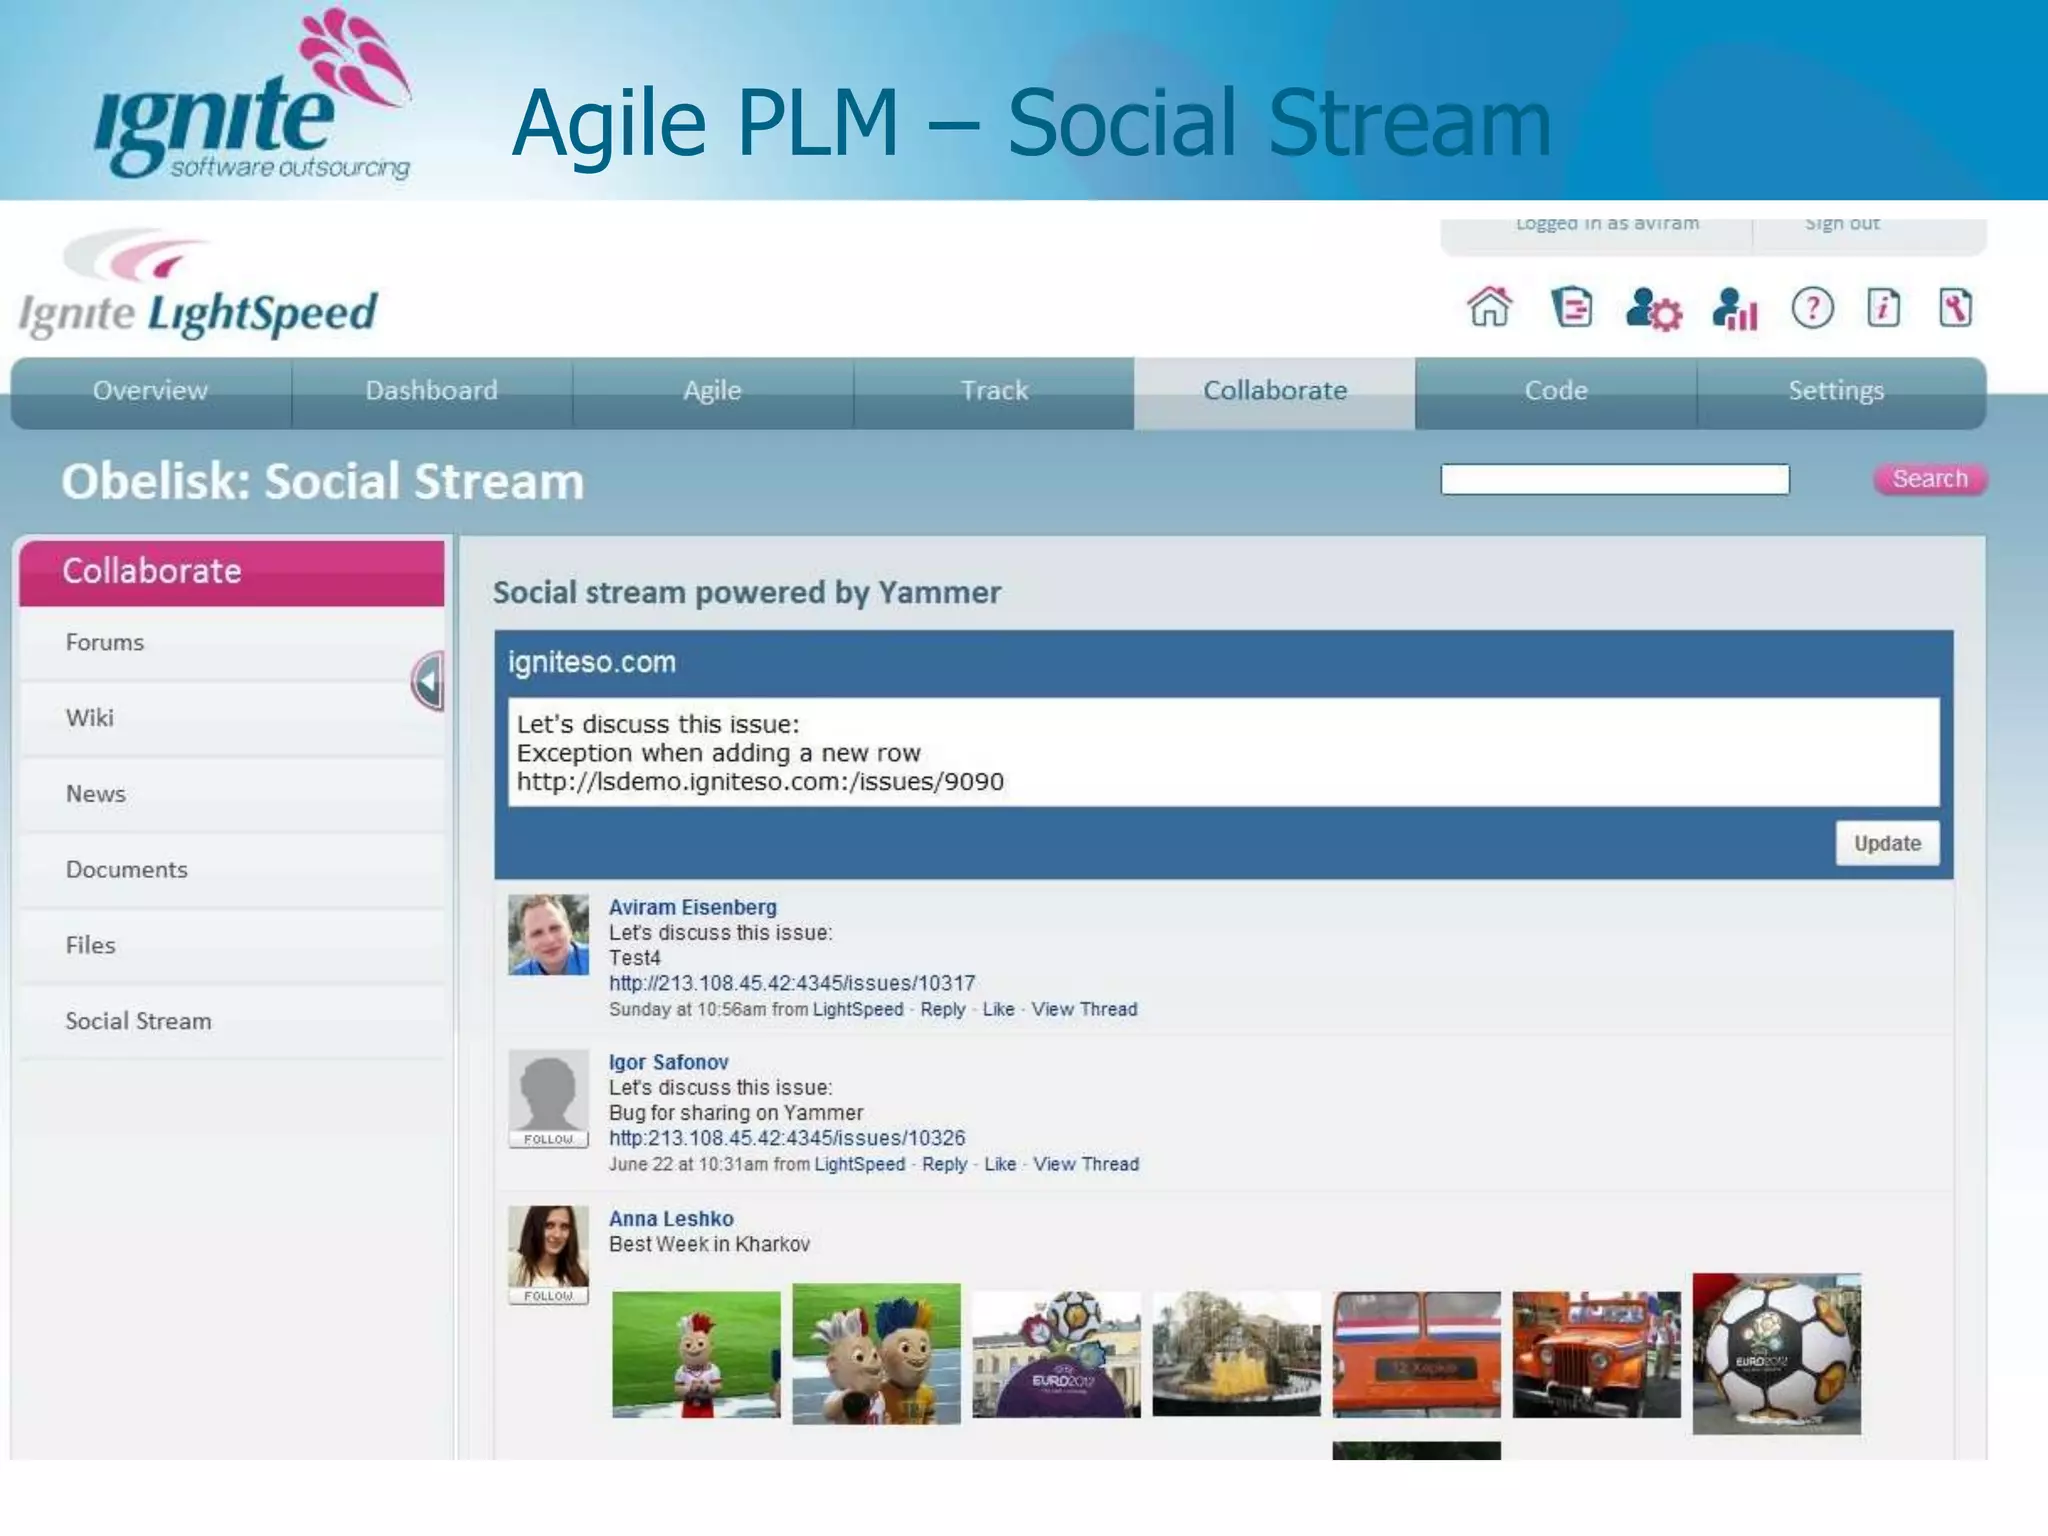The width and height of the screenshot is (2048, 1536).
Task: View Thread of Igor Safonov's post
Action: click(1086, 1164)
